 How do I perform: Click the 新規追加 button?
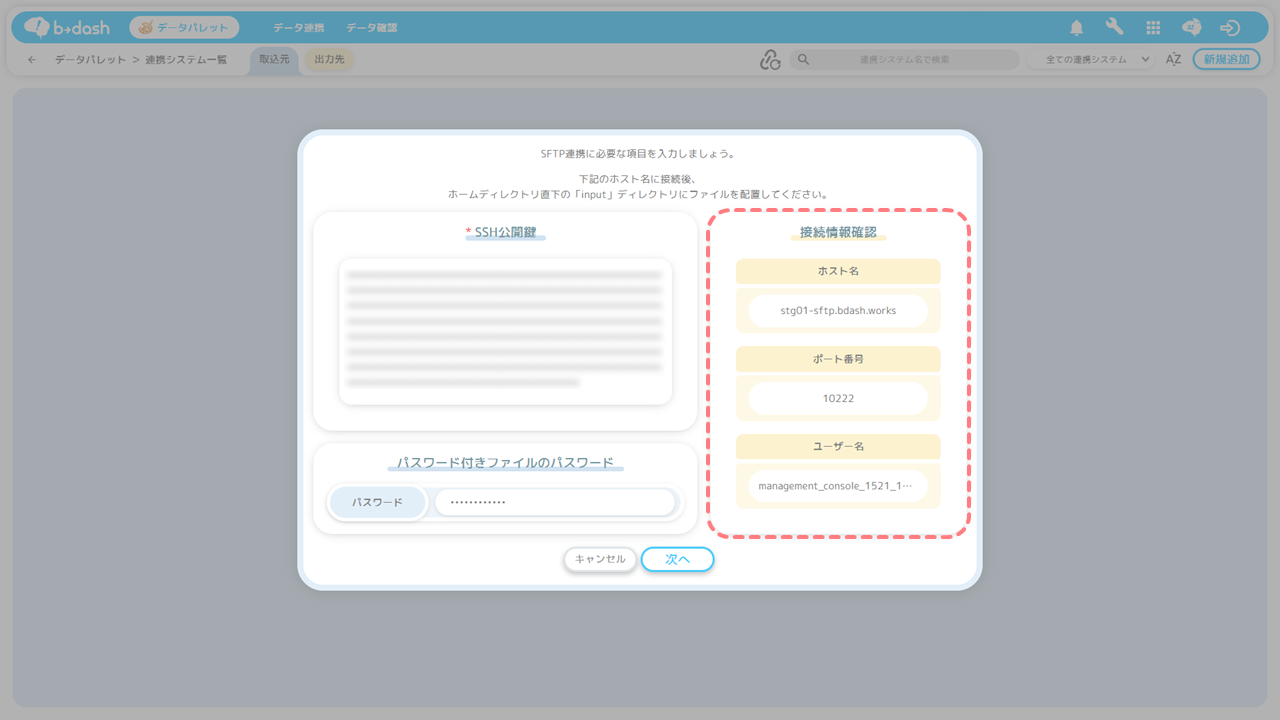pyautogui.click(x=1226, y=60)
